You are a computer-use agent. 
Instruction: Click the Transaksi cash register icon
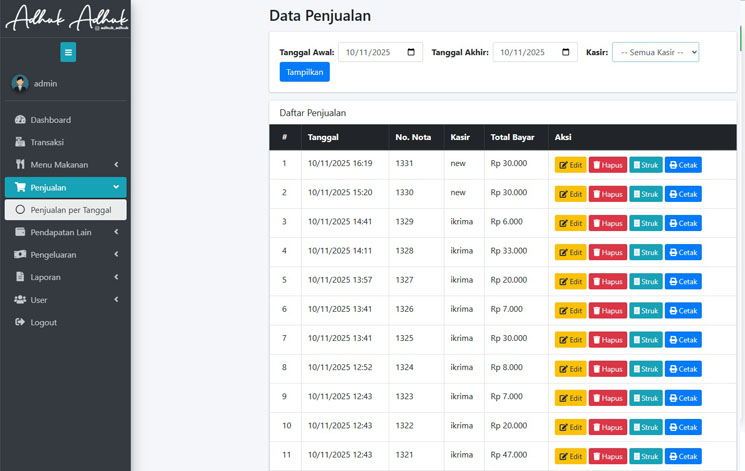[x=20, y=142]
